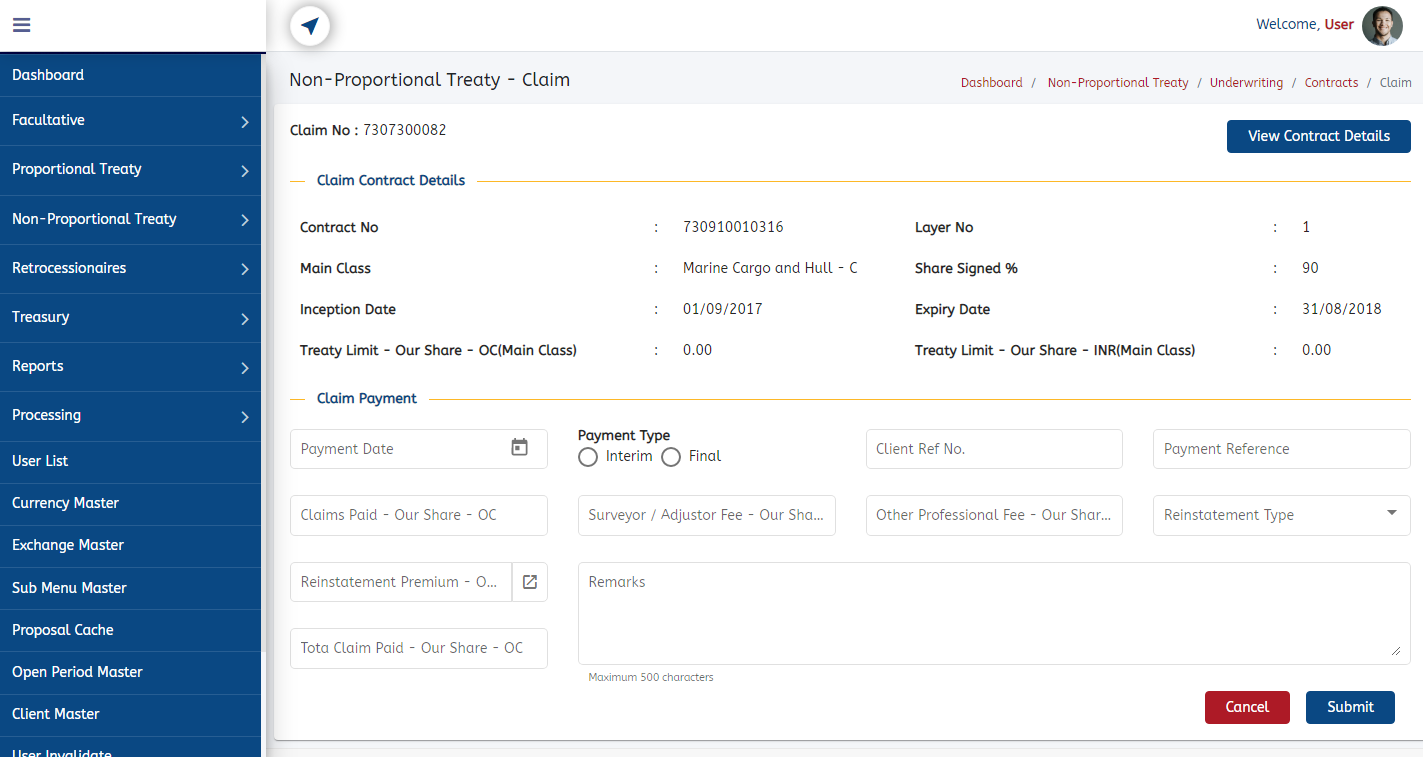The width and height of the screenshot is (1423, 757).
Task: Click the Client Ref No. field
Action: [994, 449]
